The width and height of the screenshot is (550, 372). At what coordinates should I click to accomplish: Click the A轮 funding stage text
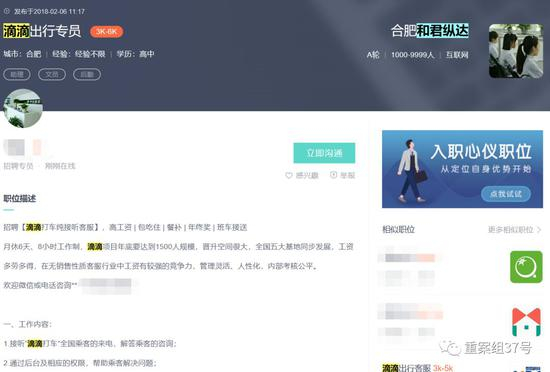[x=373, y=55]
